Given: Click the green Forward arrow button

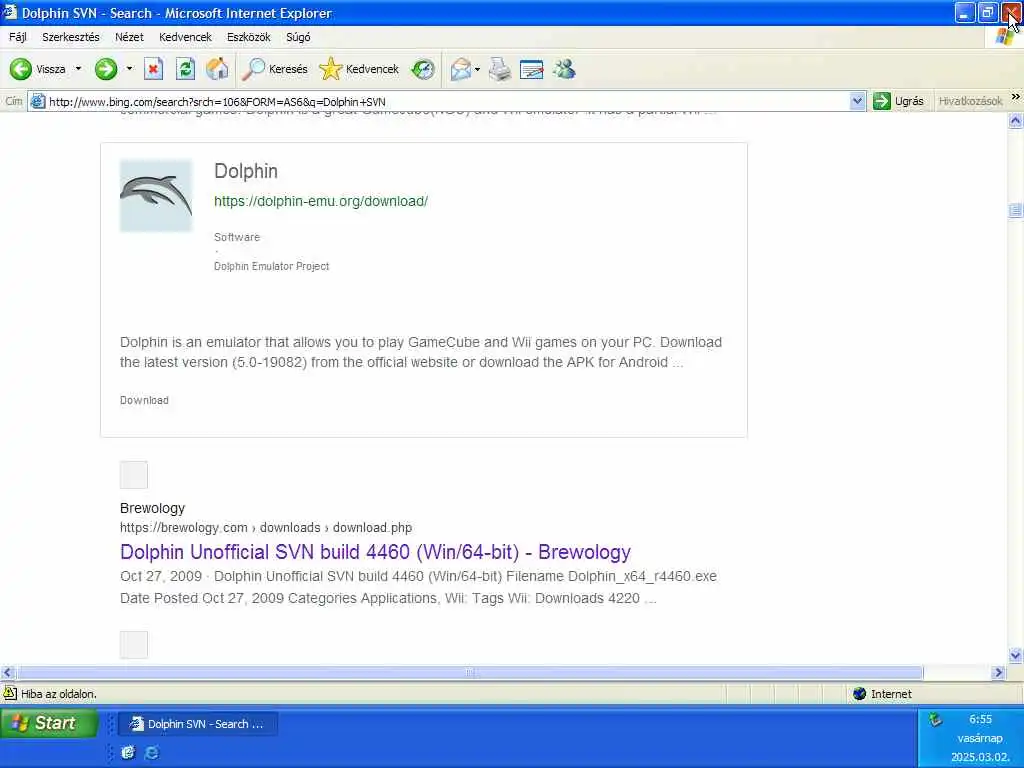Looking at the screenshot, I should (x=106, y=69).
